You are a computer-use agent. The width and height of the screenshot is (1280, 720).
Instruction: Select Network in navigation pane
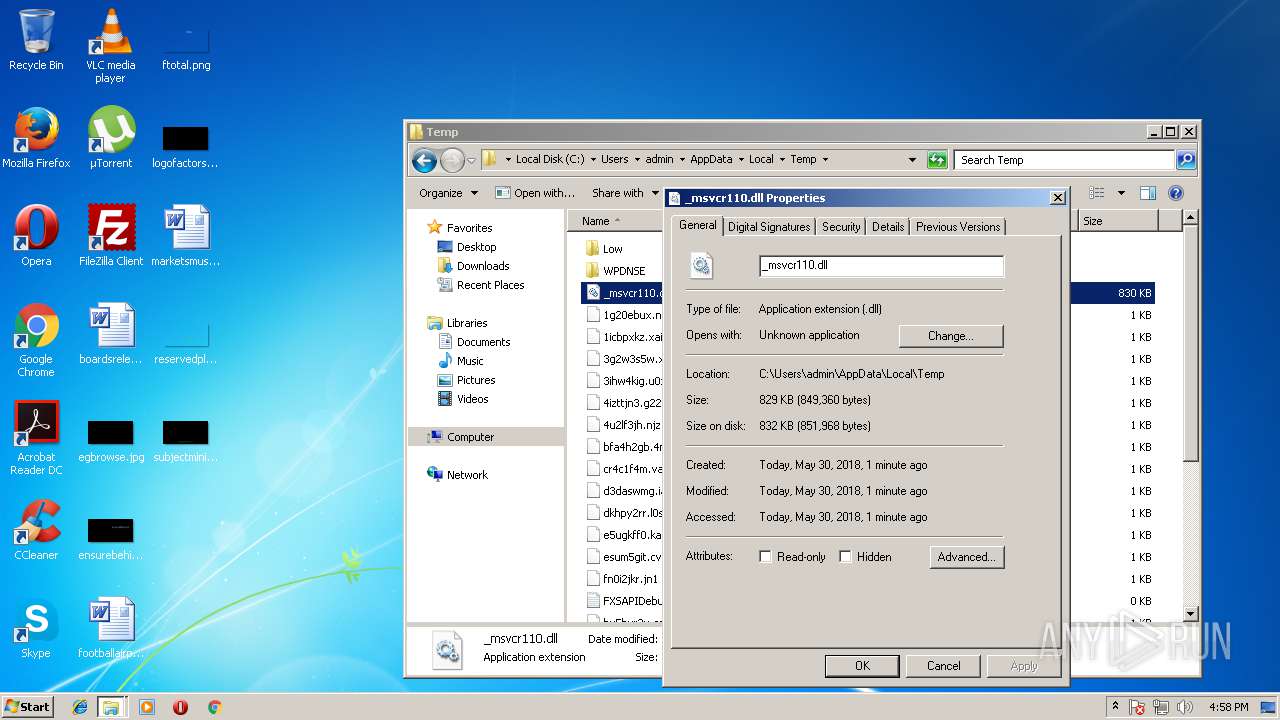457,475
